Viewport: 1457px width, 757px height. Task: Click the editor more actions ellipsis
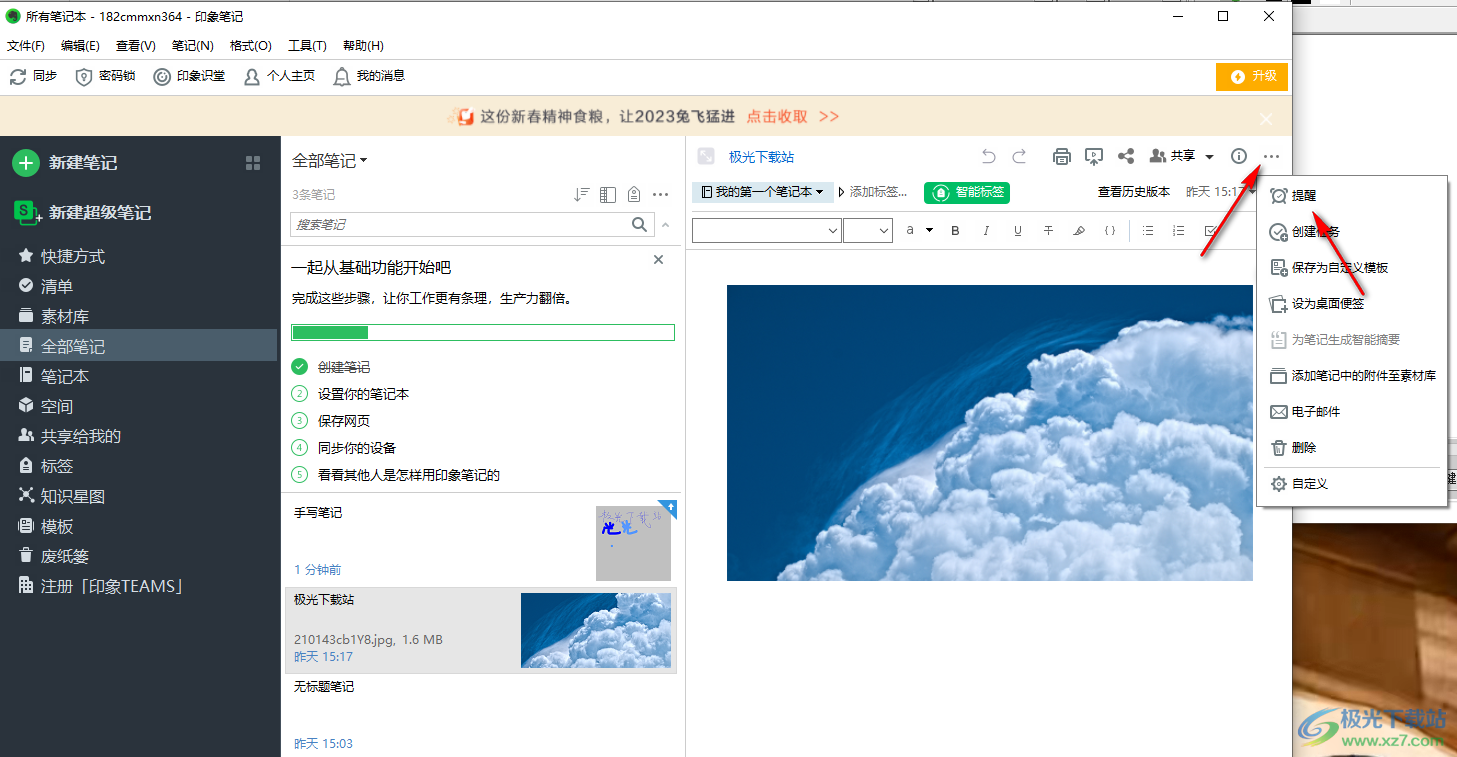[1271, 156]
